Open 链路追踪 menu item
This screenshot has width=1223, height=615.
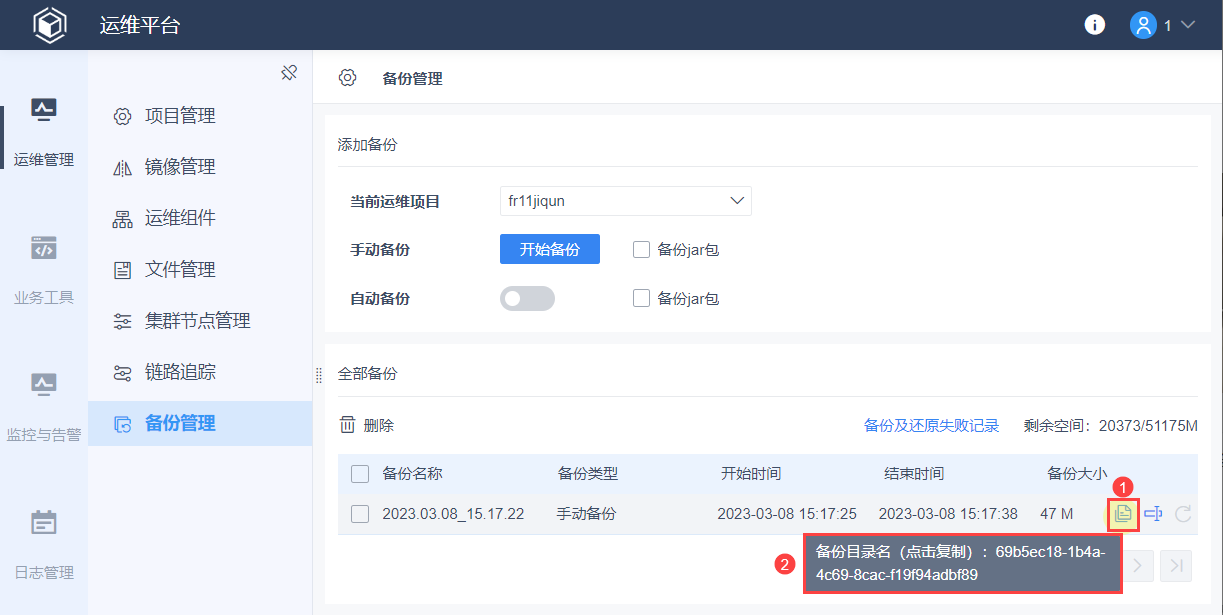click(200, 372)
